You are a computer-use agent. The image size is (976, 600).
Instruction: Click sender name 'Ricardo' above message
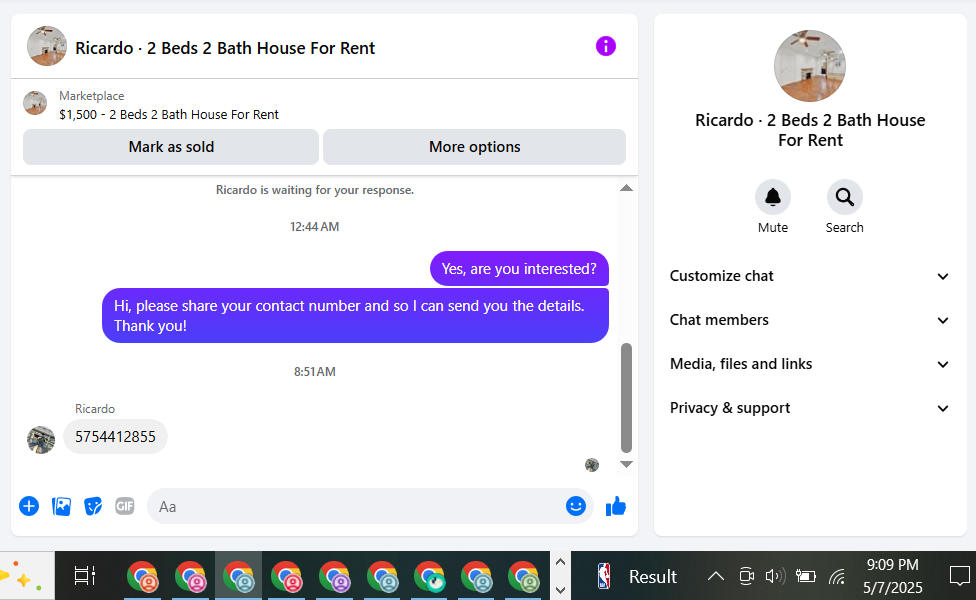(95, 409)
